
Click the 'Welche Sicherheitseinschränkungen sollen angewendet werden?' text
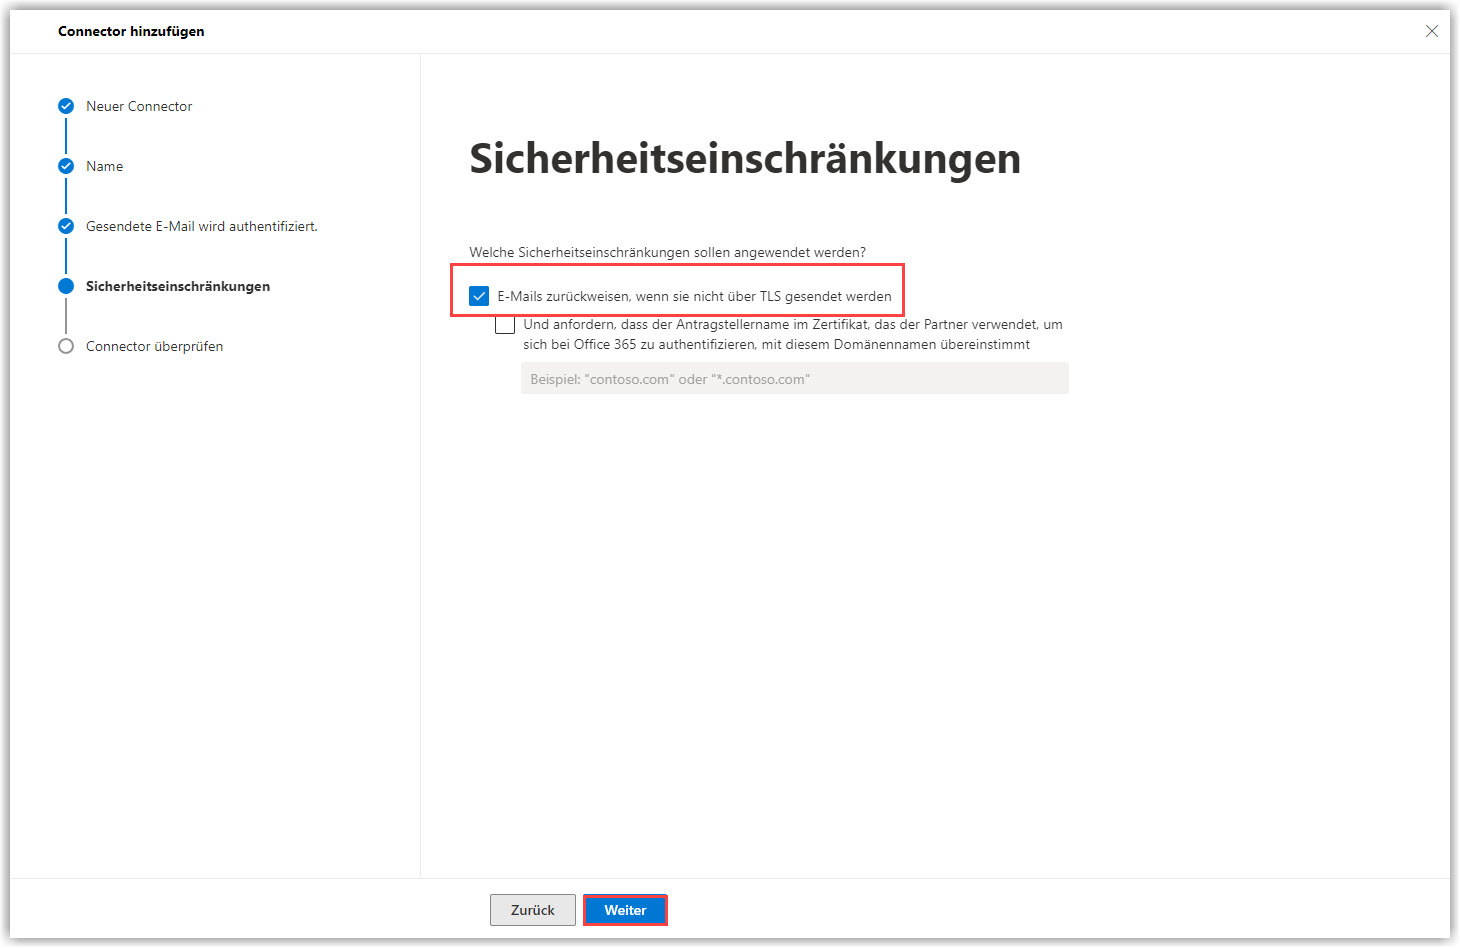tap(668, 252)
